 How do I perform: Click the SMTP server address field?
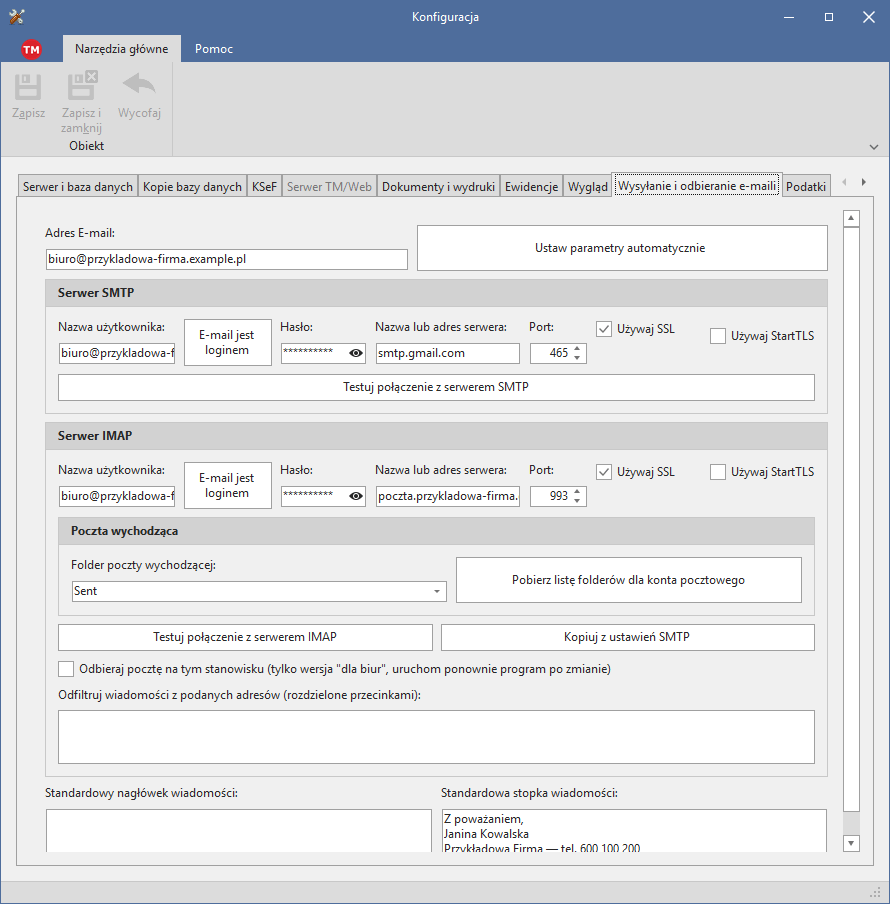coord(448,353)
